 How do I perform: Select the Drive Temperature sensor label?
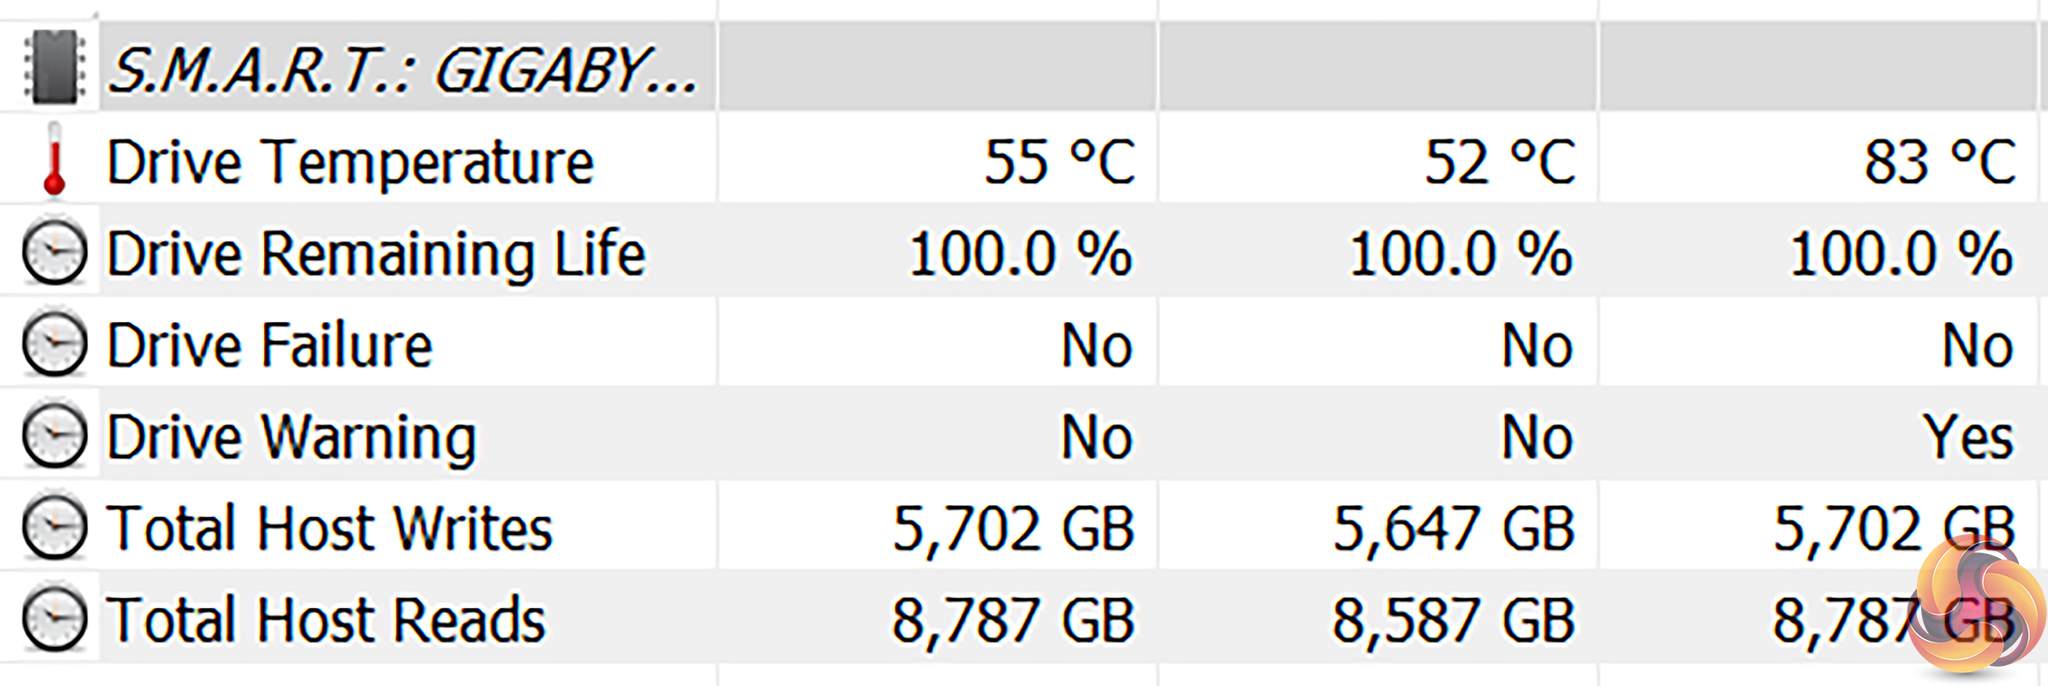coord(350,162)
